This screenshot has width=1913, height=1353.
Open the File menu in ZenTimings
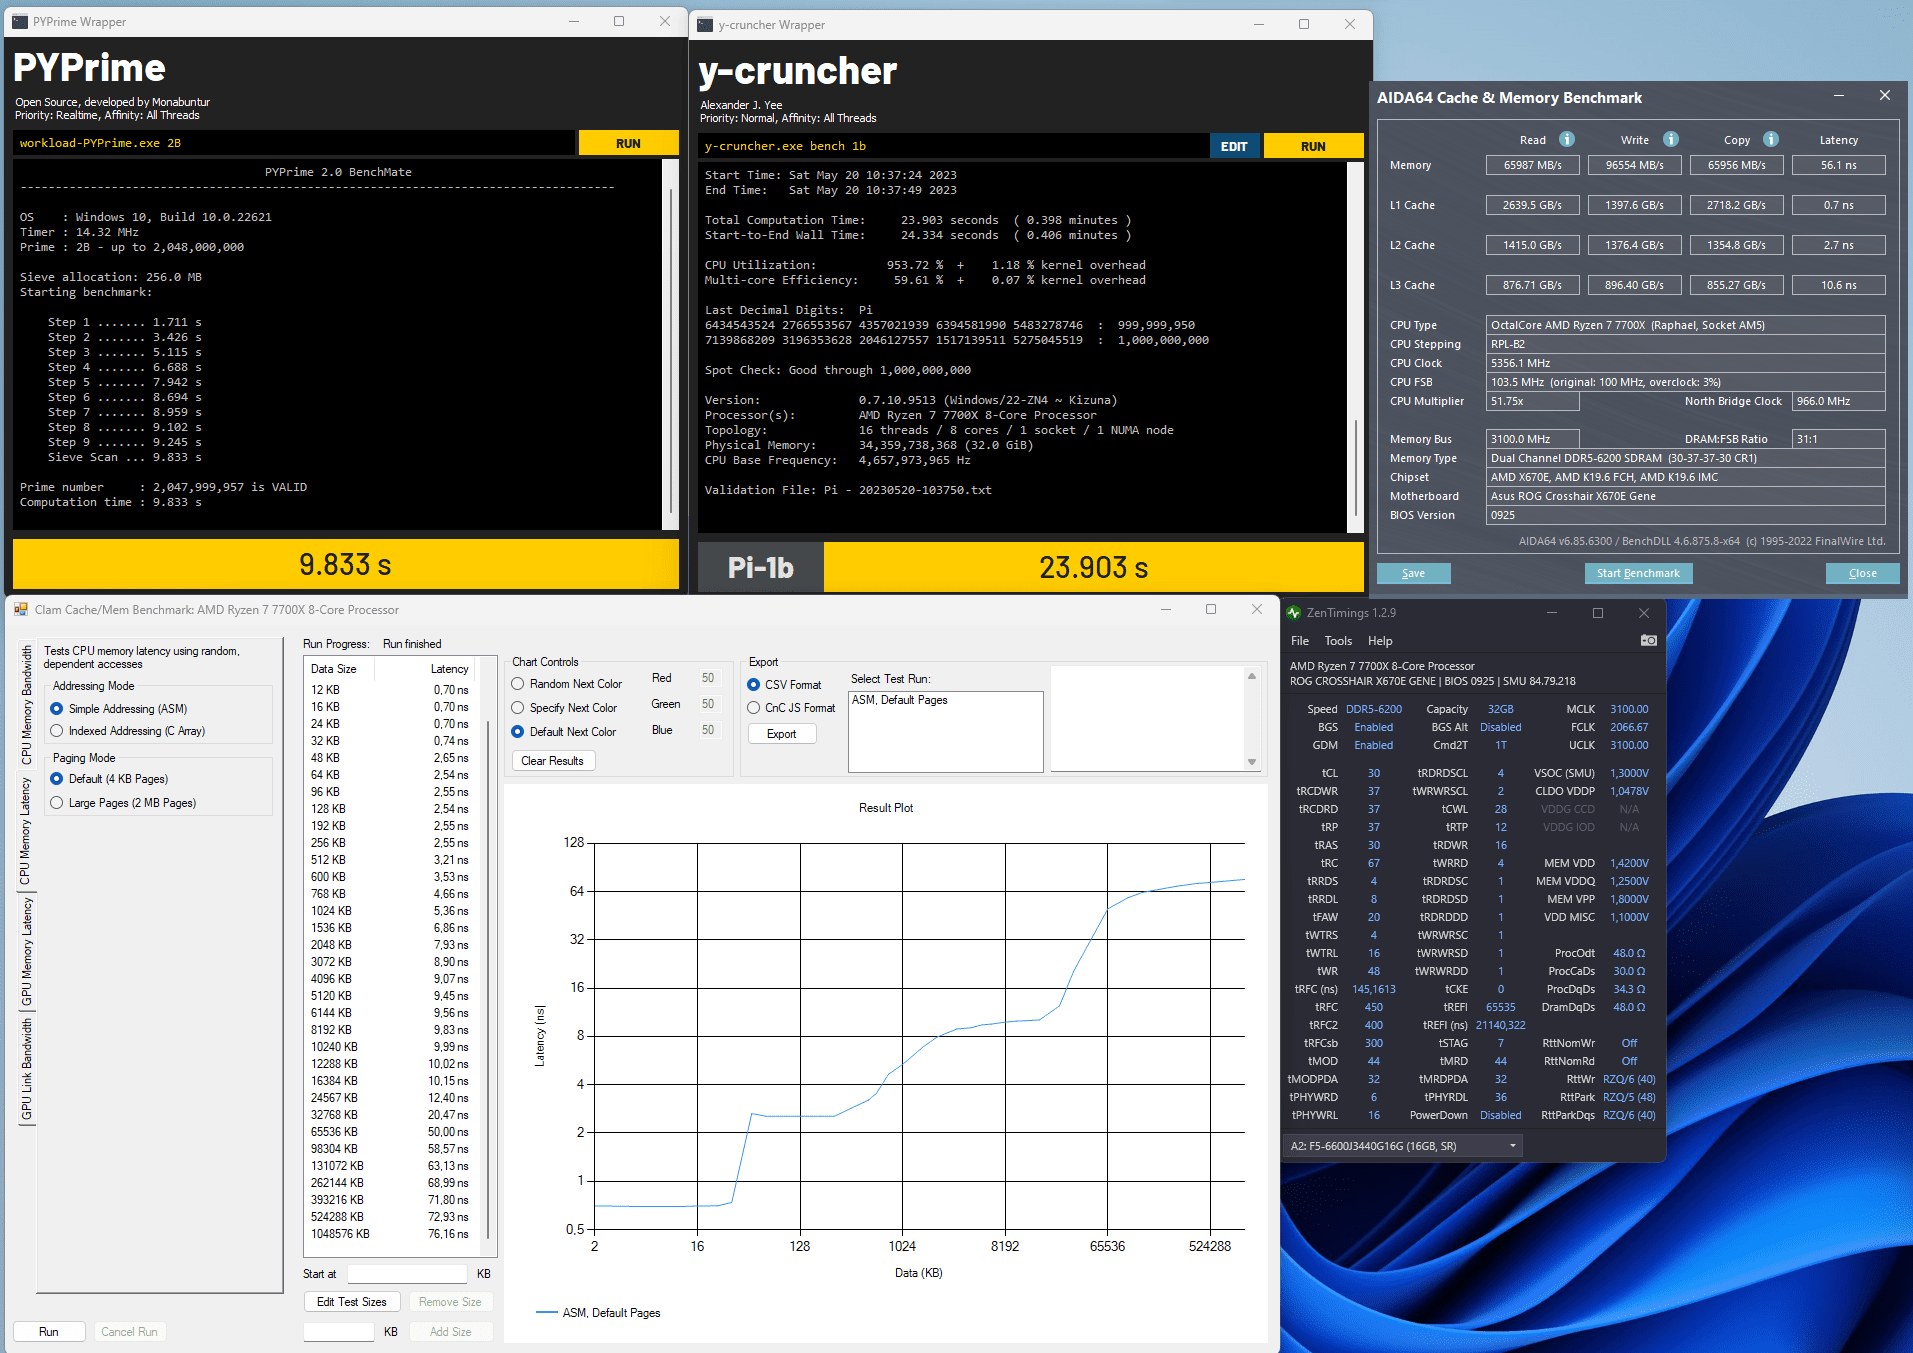pos(1300,641)
